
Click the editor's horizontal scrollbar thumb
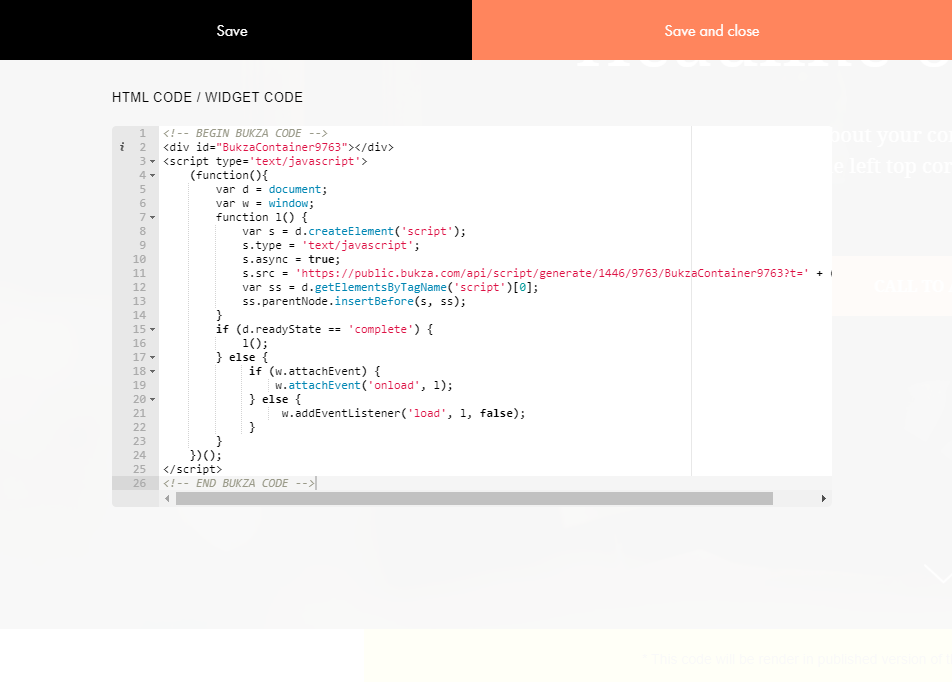[x=474, y=498]
